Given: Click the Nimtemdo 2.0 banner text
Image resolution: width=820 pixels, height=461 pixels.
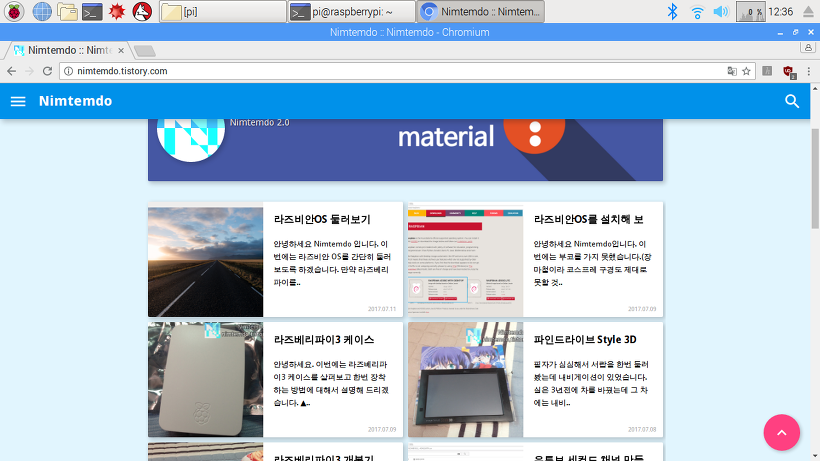Looking at the screenshot, I should point(259,122).
